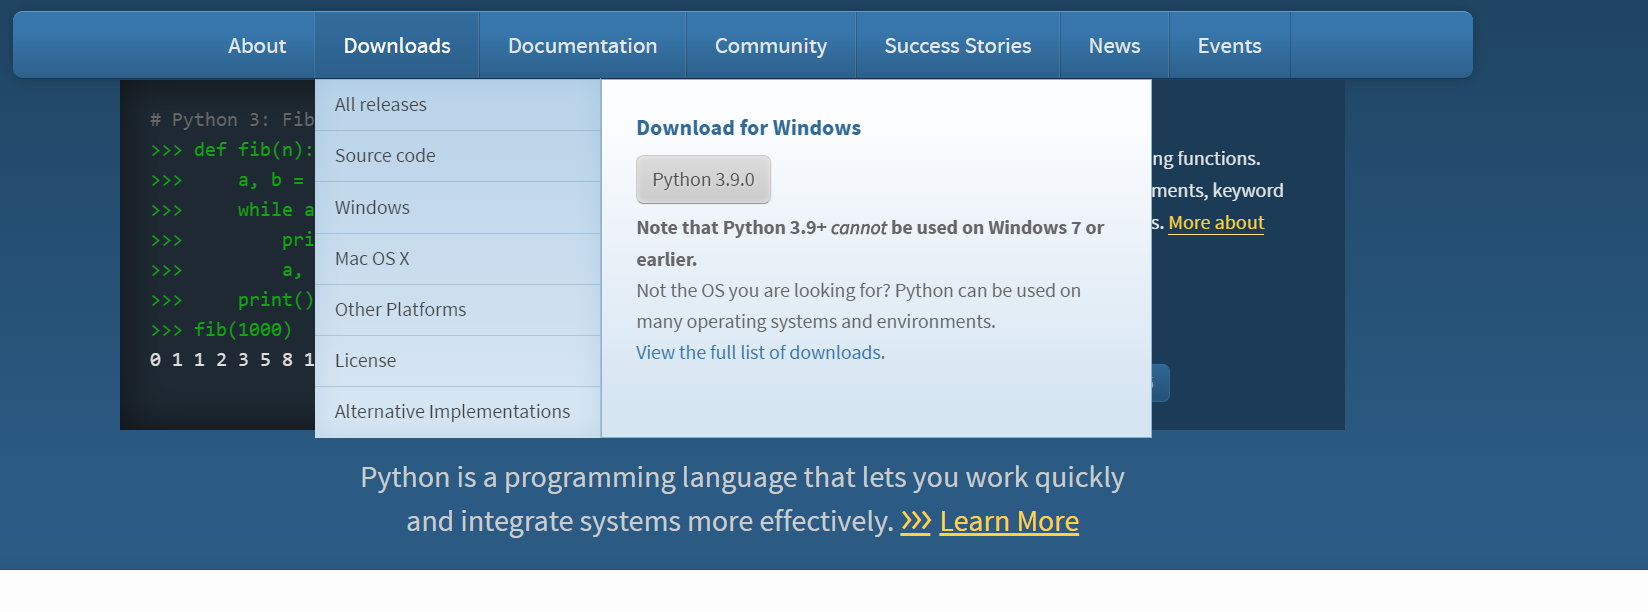Go to Success Stories
Screen dimensions: 1648x612
[957, 46]
